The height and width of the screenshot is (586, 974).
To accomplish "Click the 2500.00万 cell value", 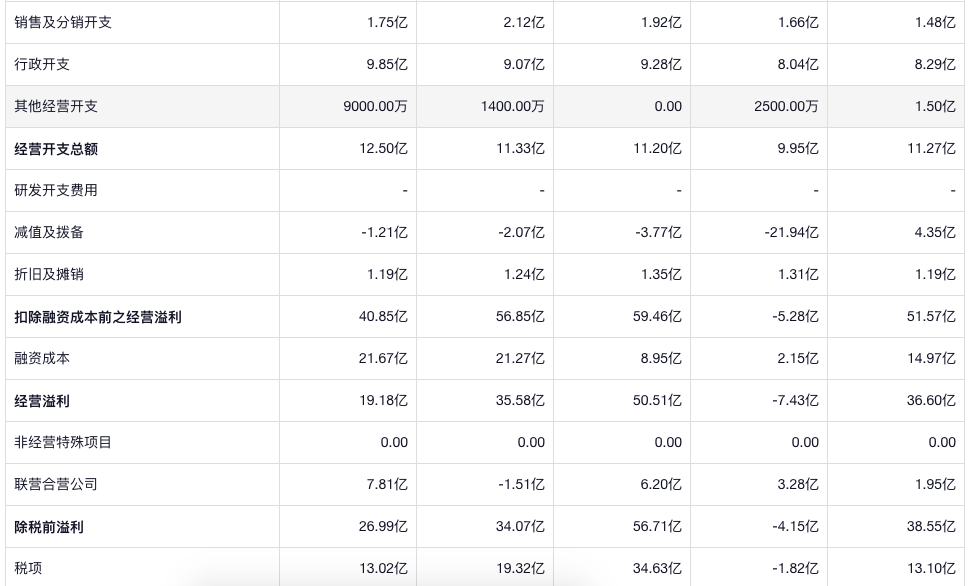I will coord(786,106).
